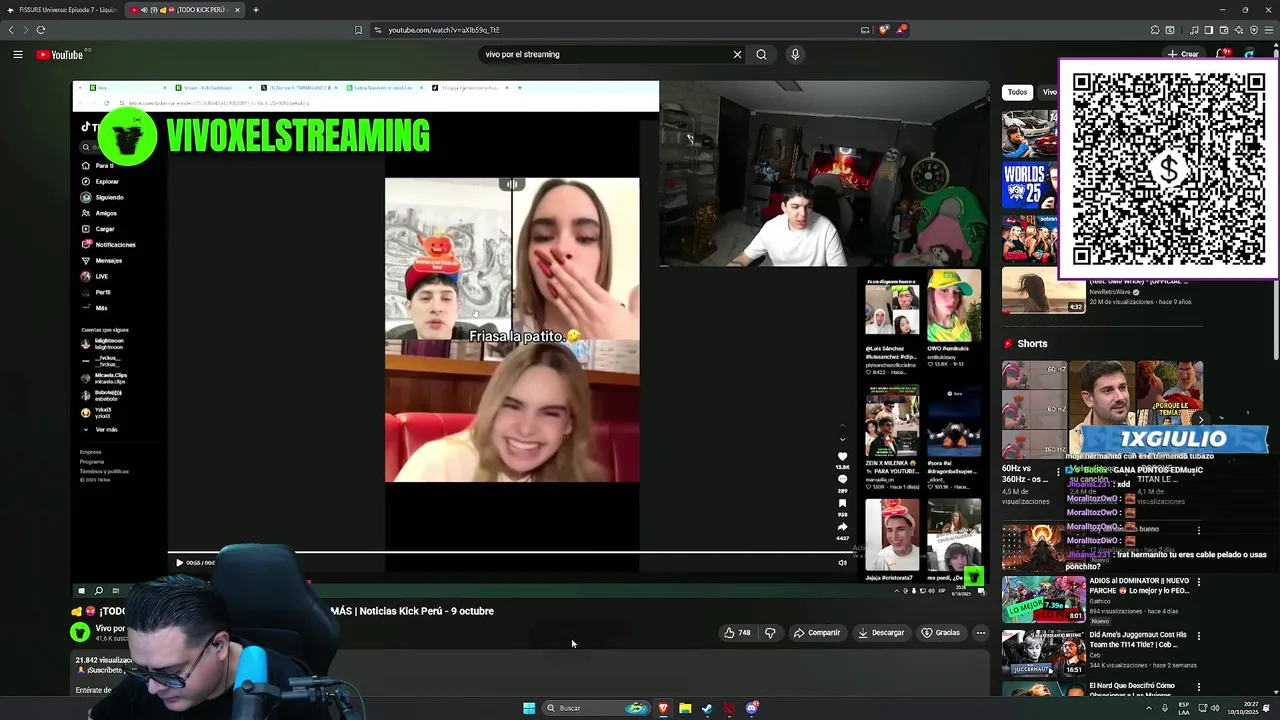Go back in browser history

pos(11,30)
